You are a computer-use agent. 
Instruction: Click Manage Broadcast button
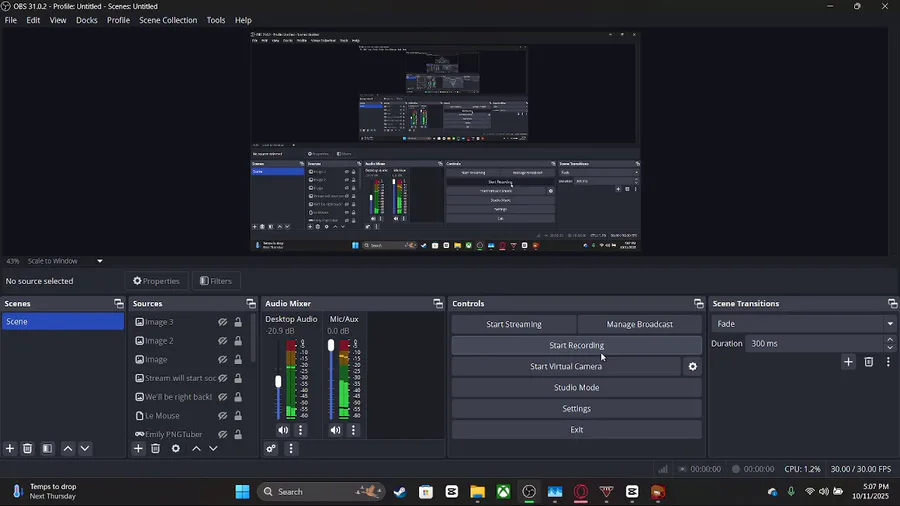[x=639, y=324]
